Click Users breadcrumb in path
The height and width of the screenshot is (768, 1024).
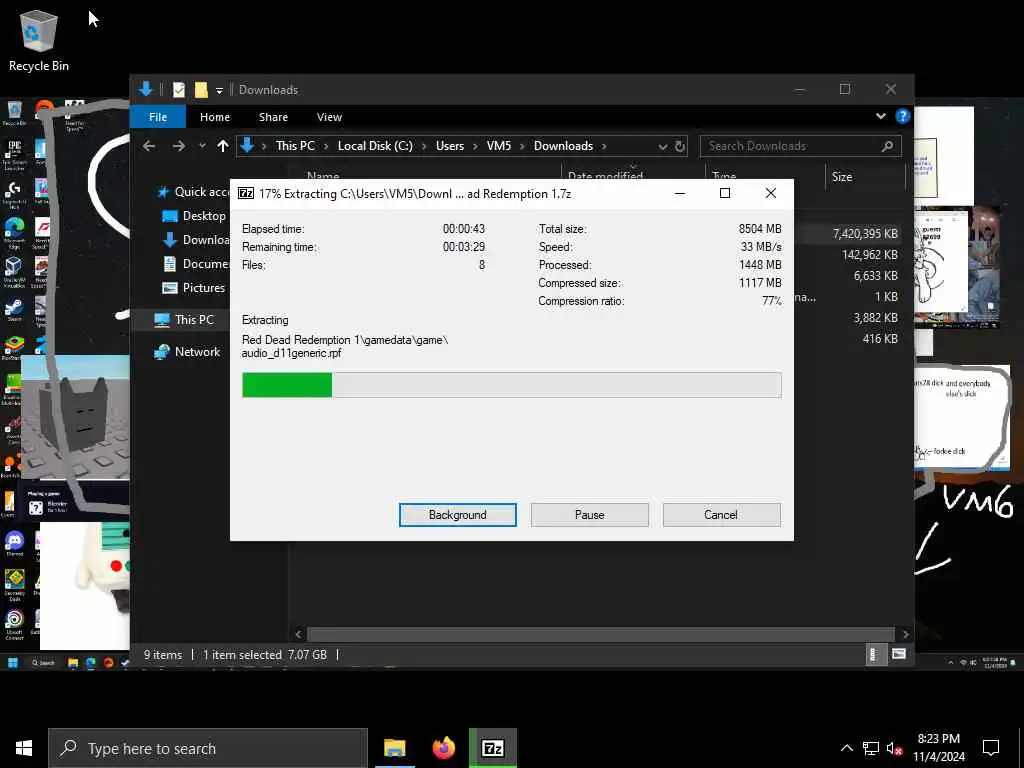pos(449,146)
